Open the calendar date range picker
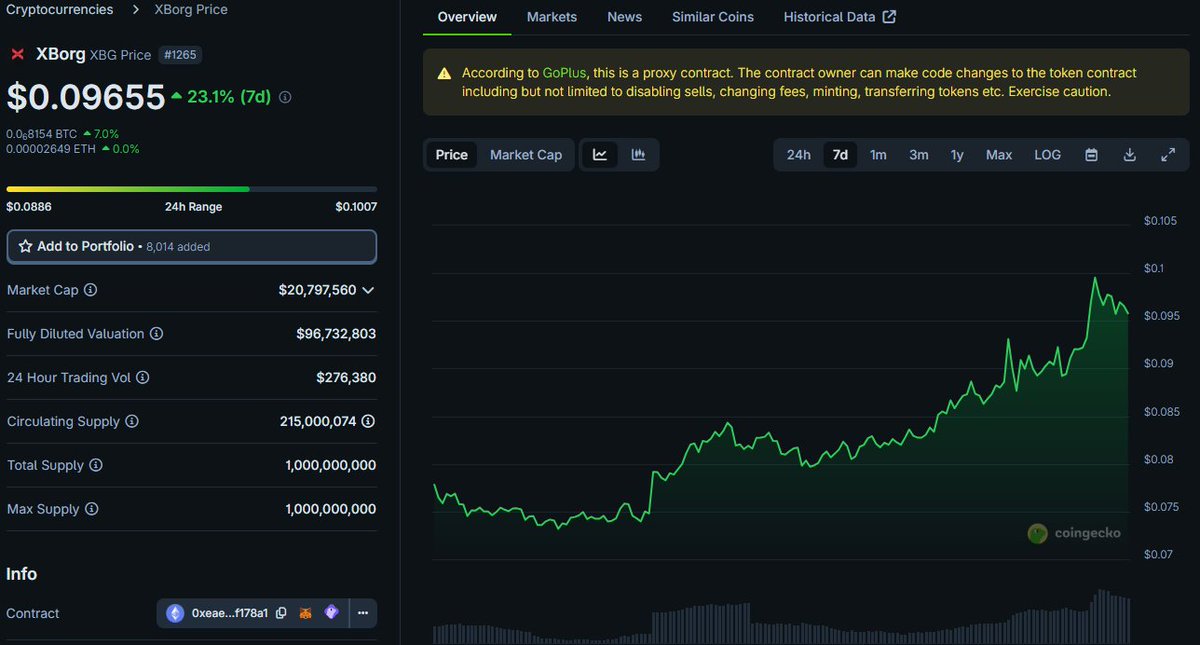Screen dimensions: 1200x645 click(1092, 155)
